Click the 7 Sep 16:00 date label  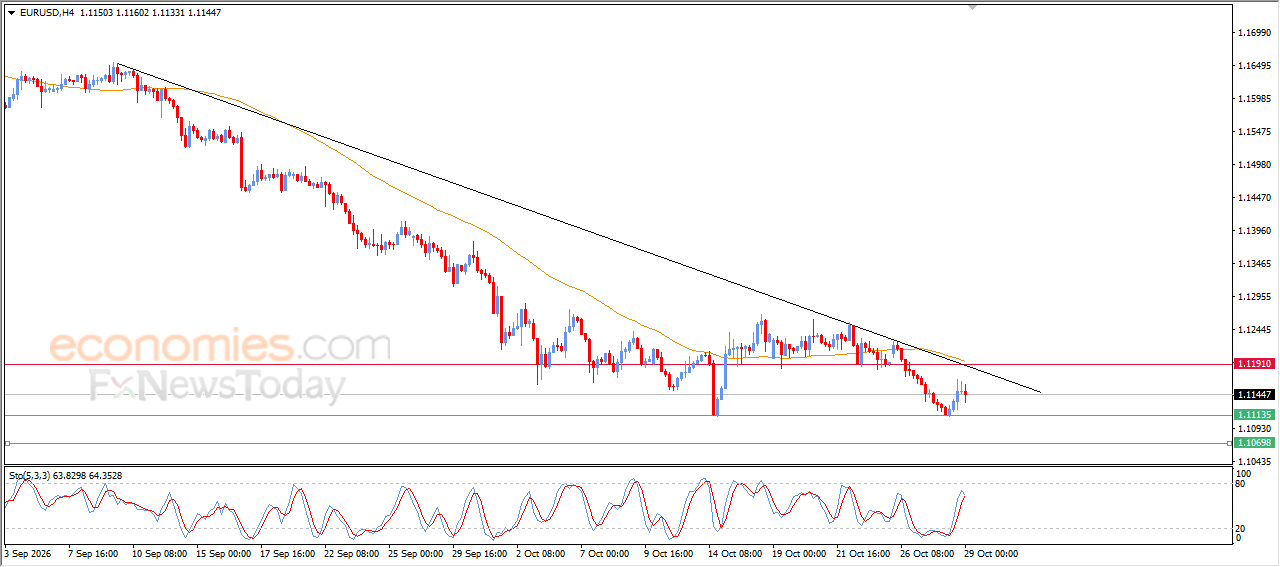point(91,553)
